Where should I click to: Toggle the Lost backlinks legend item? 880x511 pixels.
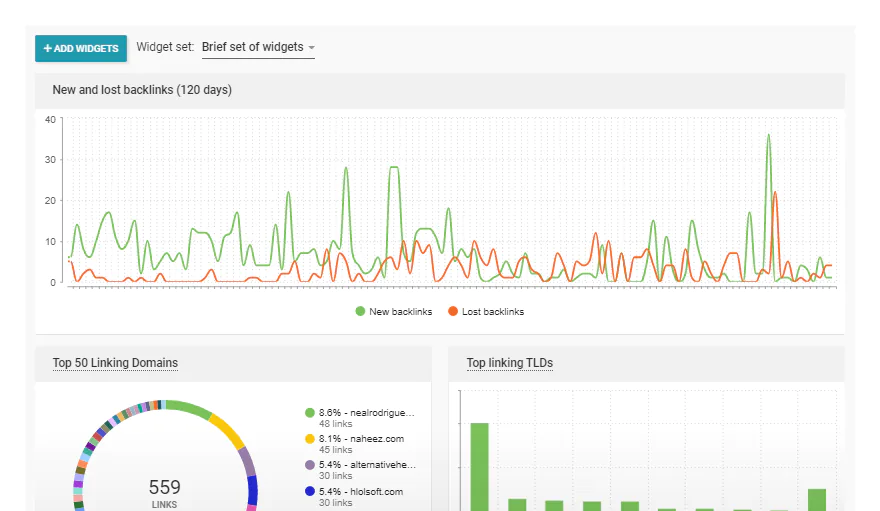click(x=486, y=311)
